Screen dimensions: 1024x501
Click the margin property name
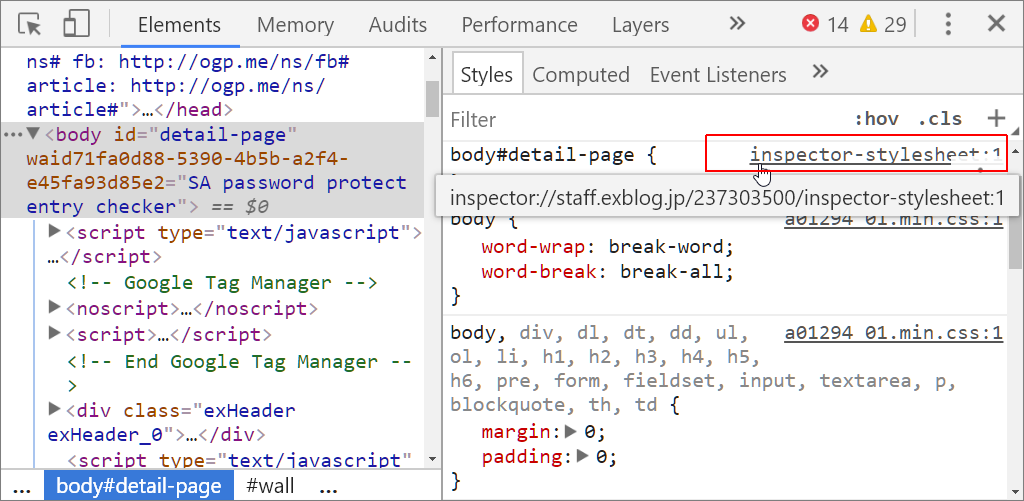516,432
